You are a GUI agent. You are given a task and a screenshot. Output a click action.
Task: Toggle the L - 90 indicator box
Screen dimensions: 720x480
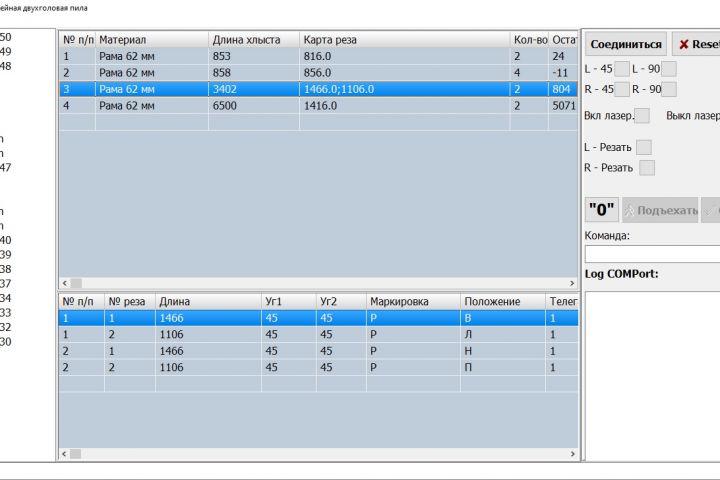669,69
